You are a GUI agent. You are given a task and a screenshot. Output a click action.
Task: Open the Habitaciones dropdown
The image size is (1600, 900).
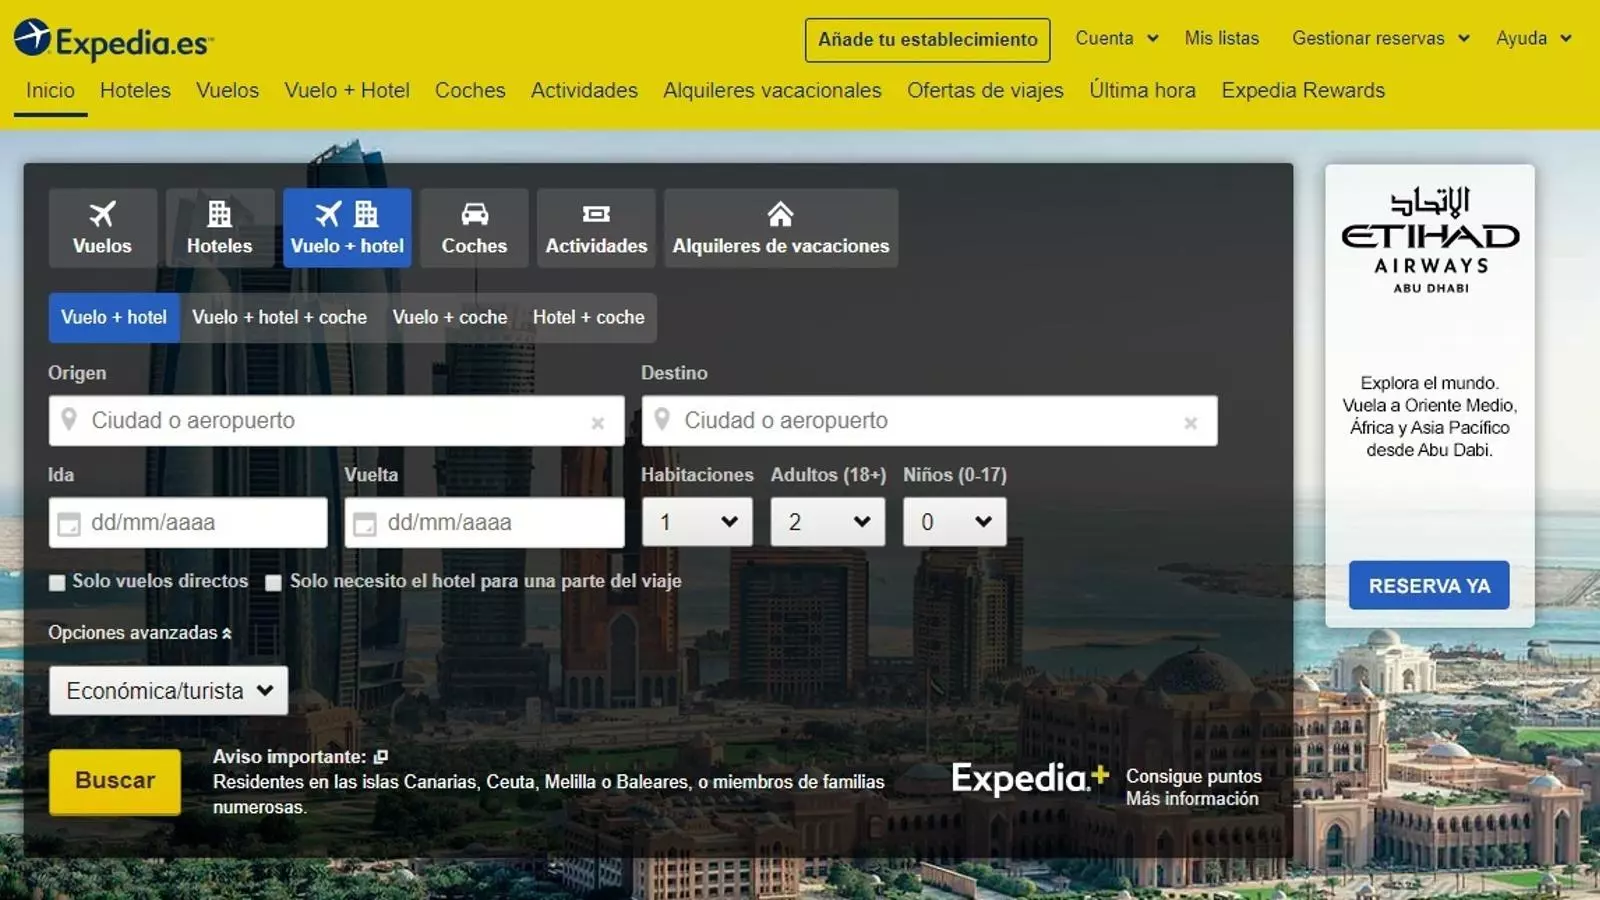coord(697,522)
